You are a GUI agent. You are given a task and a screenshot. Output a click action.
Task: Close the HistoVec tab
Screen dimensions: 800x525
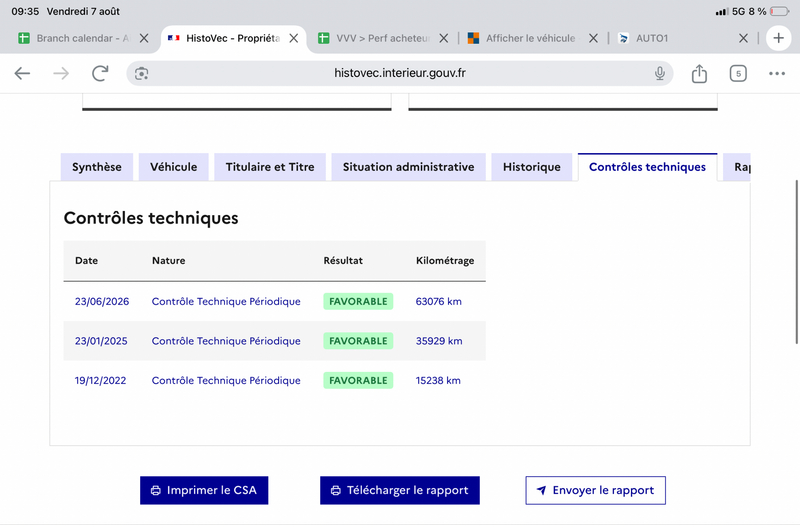(294, 38)
